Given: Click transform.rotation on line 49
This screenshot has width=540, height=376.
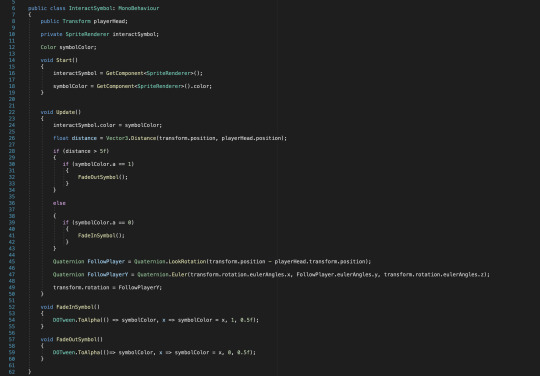Looking at the screenshot, I should click(81, 288).
